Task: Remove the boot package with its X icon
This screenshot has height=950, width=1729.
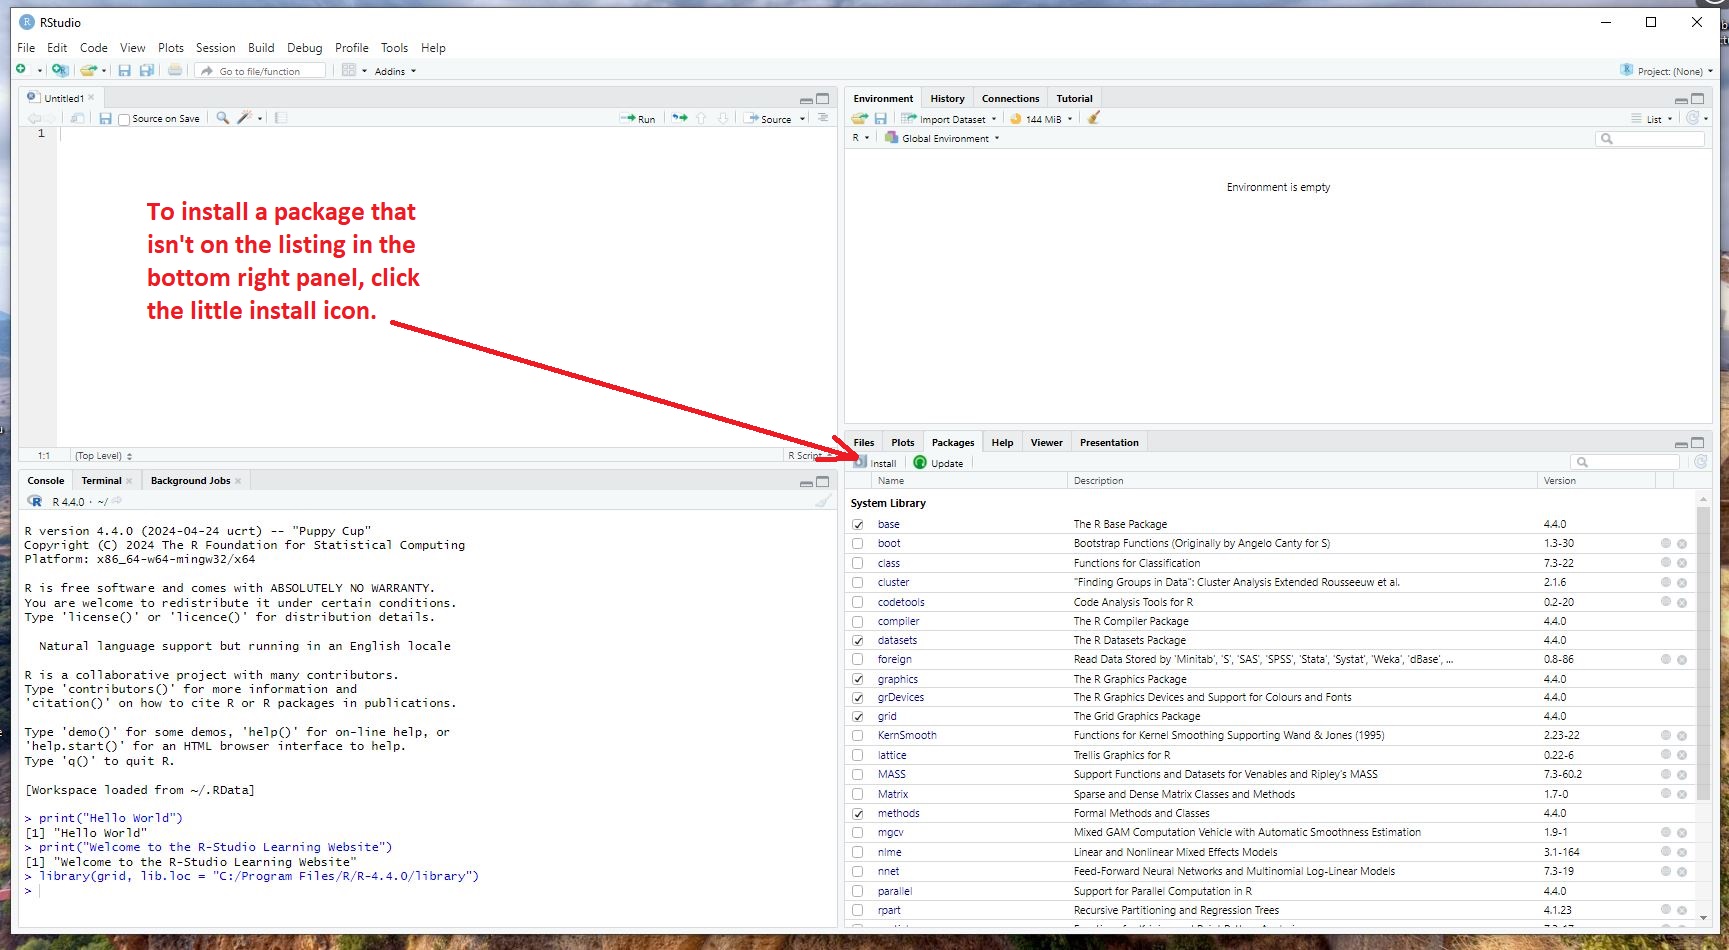Action: [x=1682, y=544]
